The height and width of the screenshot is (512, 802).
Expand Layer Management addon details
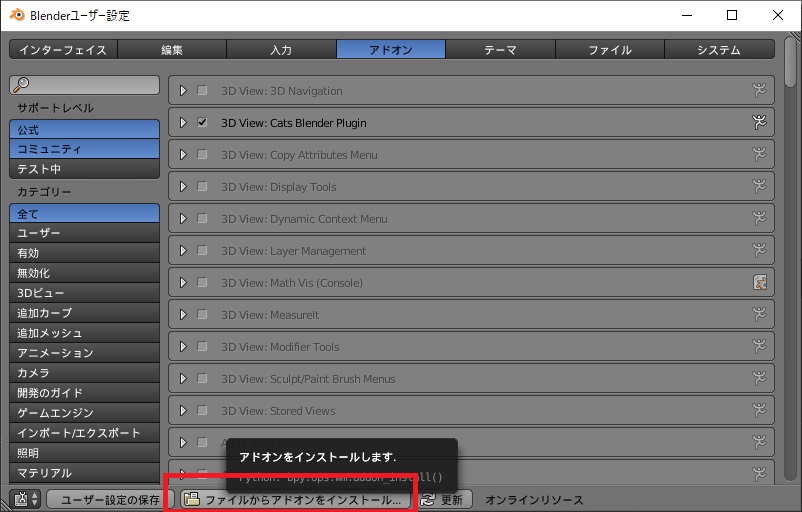tap(183, 251)
